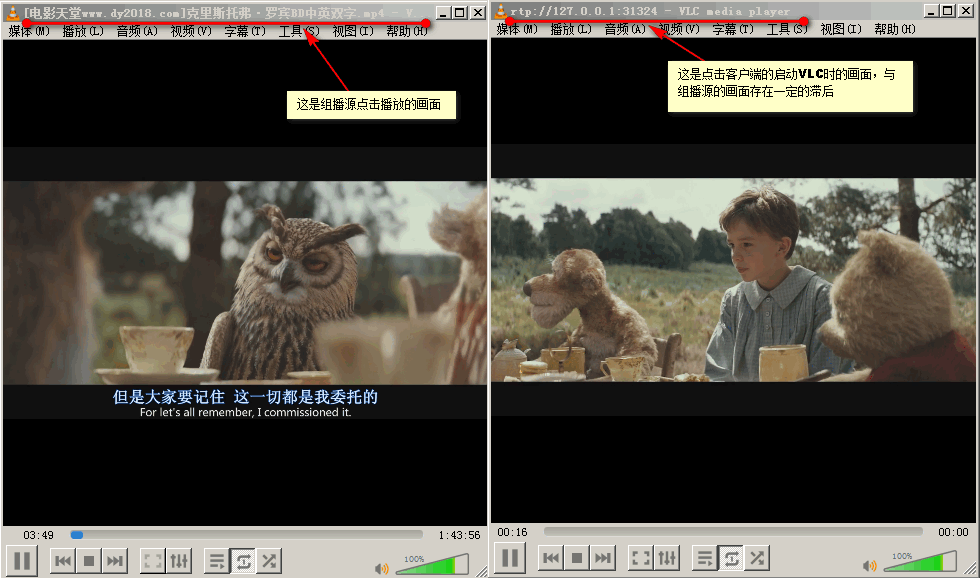Open 视频(V) menu in left VLC window
This screenshot has width=980, height=578.
191,31
